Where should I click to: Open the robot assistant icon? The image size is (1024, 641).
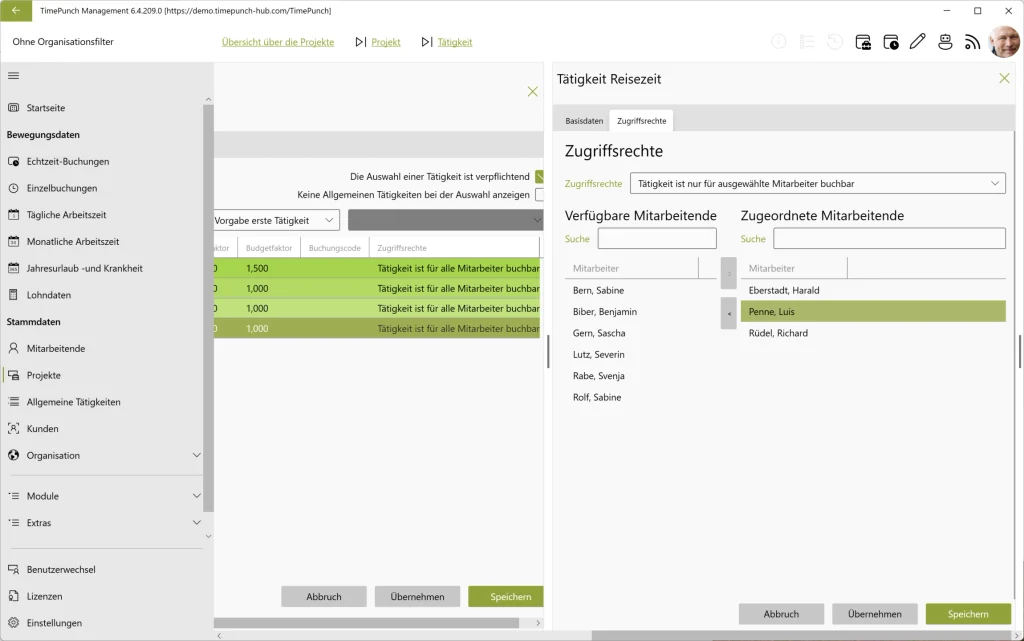coord(945,42)
